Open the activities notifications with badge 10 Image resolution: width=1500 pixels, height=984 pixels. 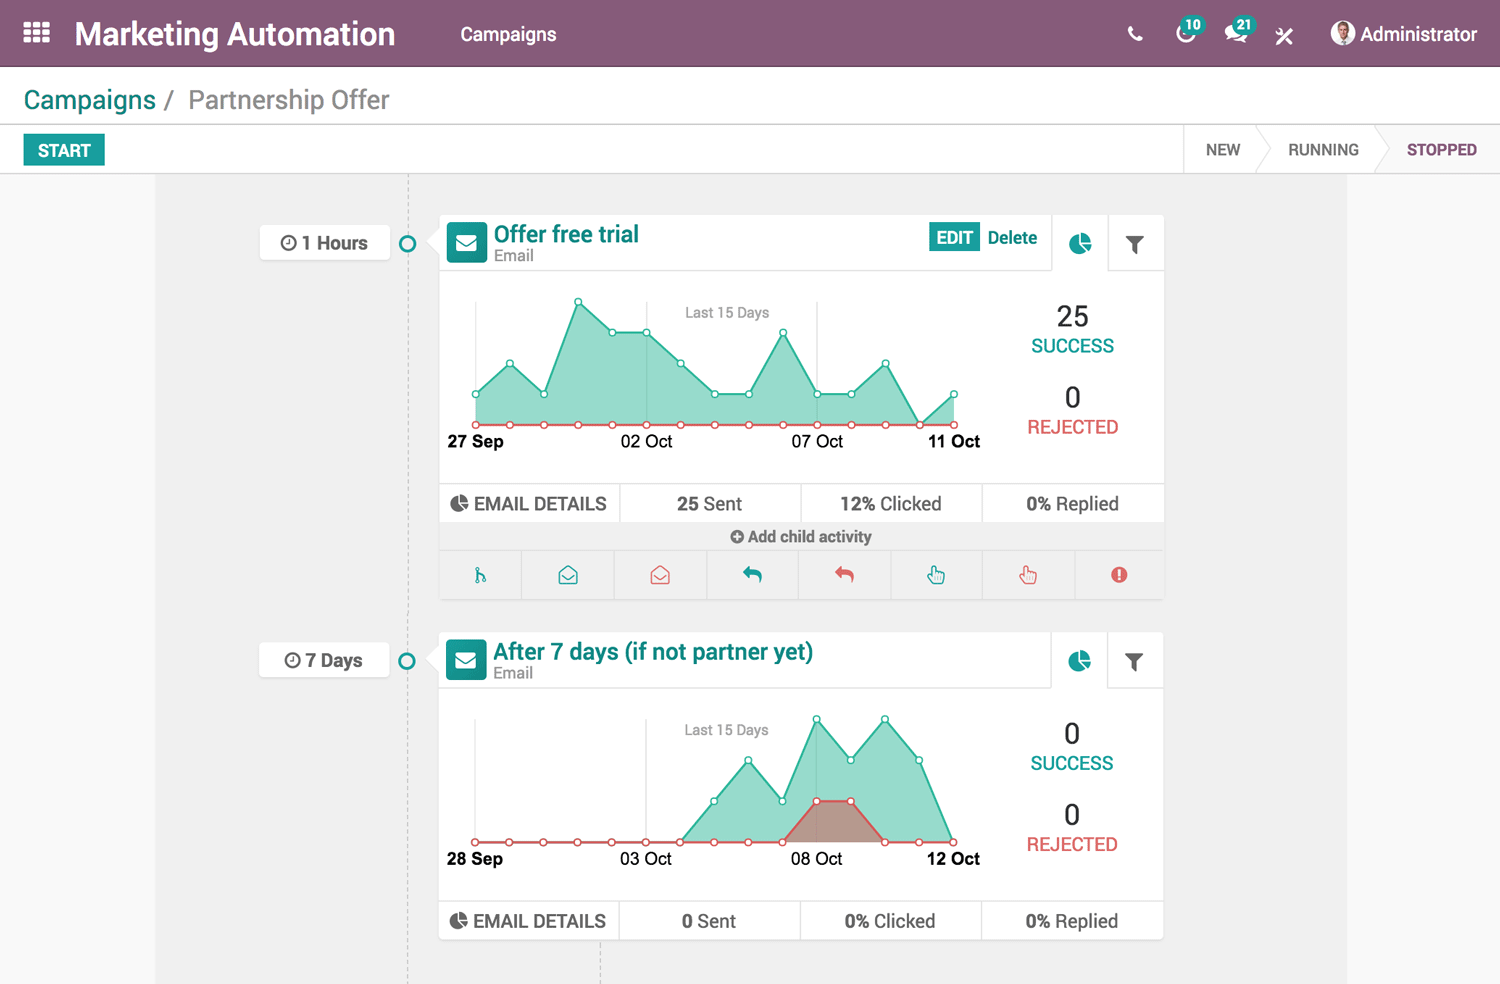click(x=1185, y=33)
